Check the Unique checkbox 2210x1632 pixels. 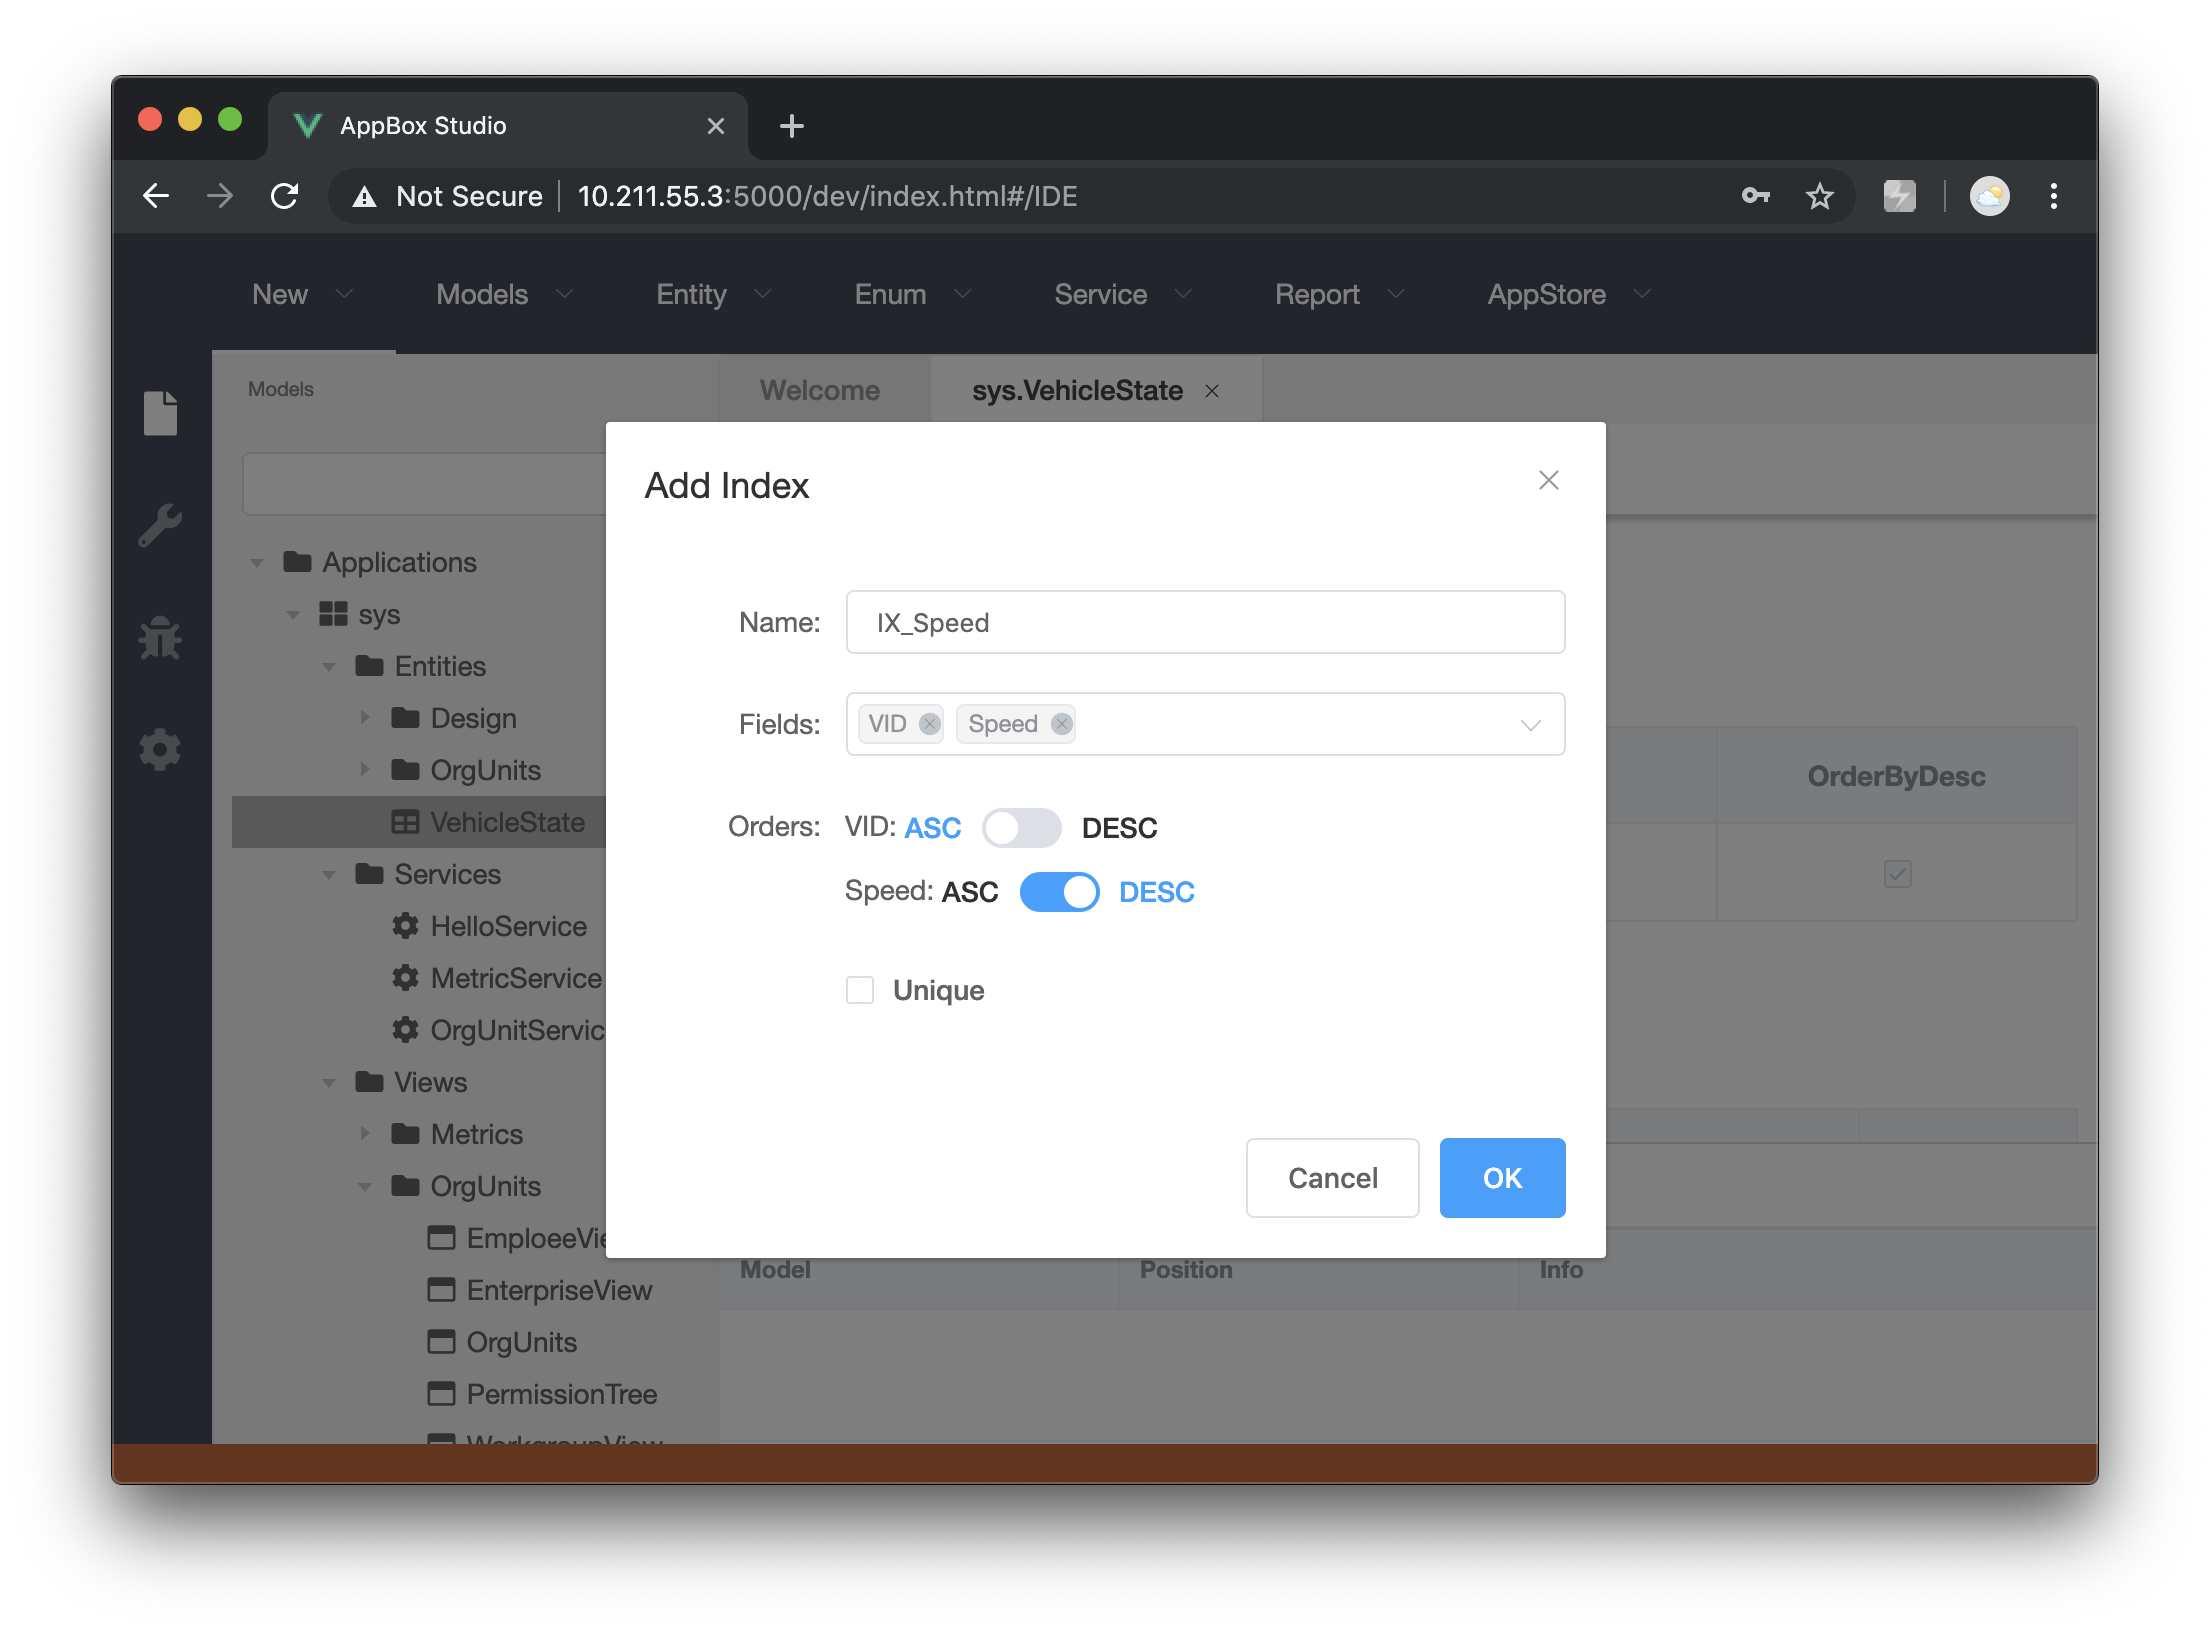tap(860, 990)
